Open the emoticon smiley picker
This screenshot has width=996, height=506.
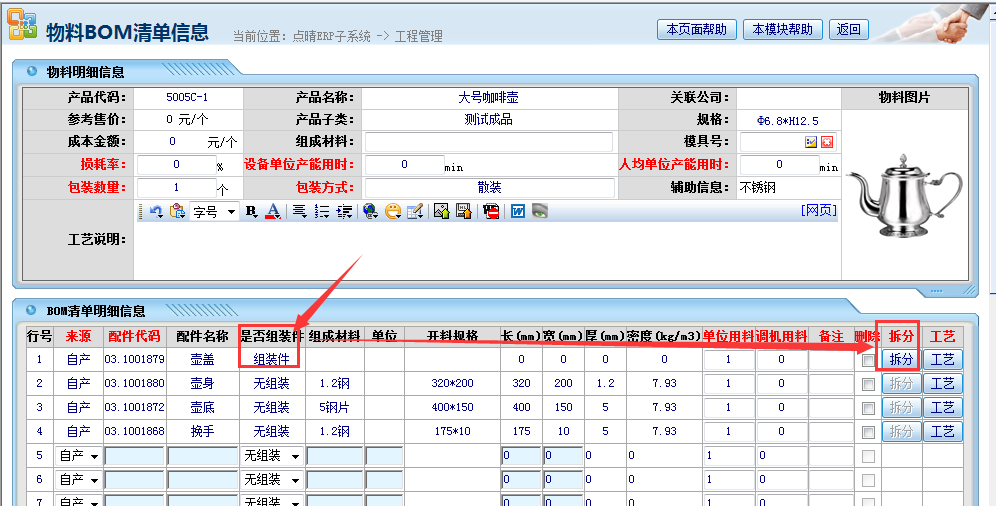click(x=393, y=211)
